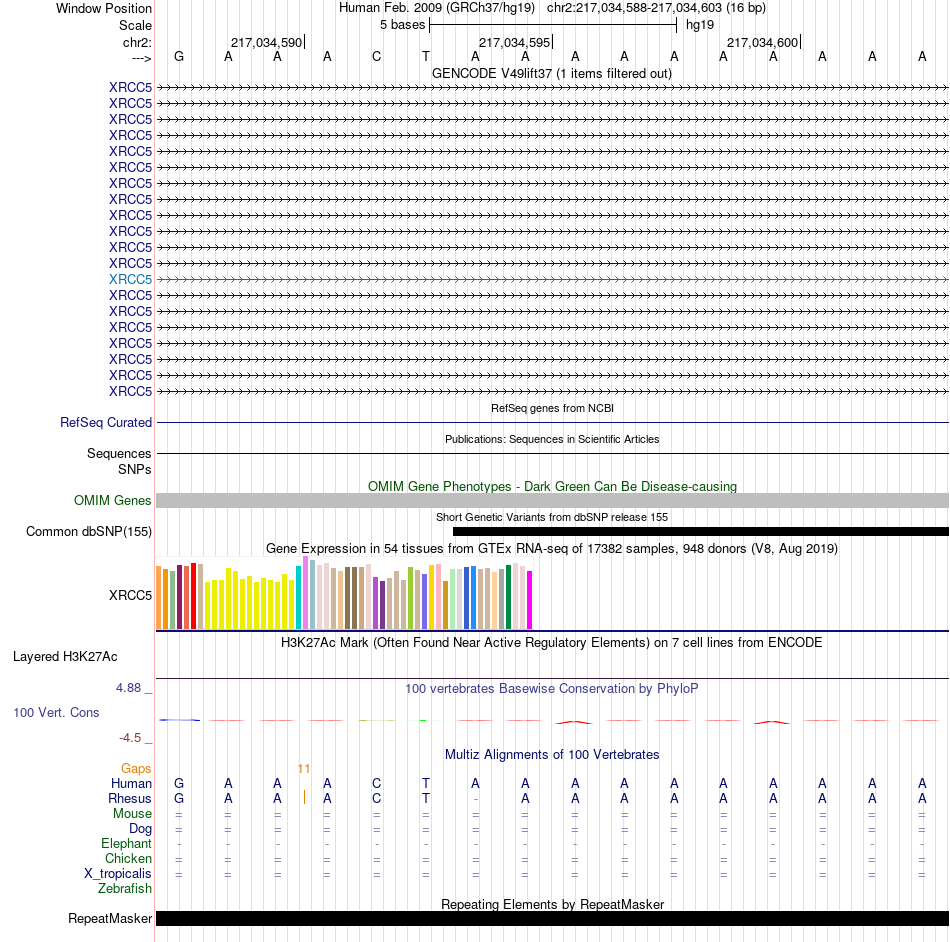The image size is (950, 942).
Task: Click the Layered H3K27Ac track label
Action: [65, 657]
